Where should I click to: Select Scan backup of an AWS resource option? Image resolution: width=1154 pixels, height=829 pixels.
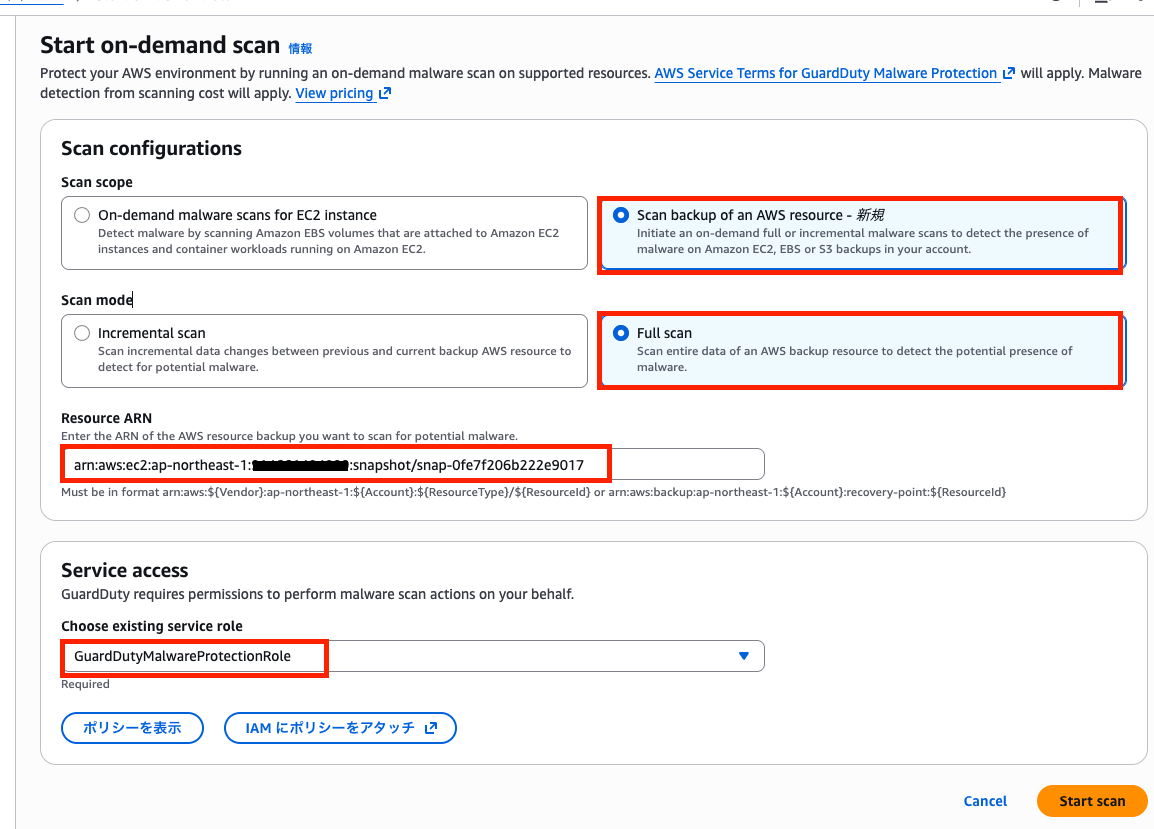point(621,215)
